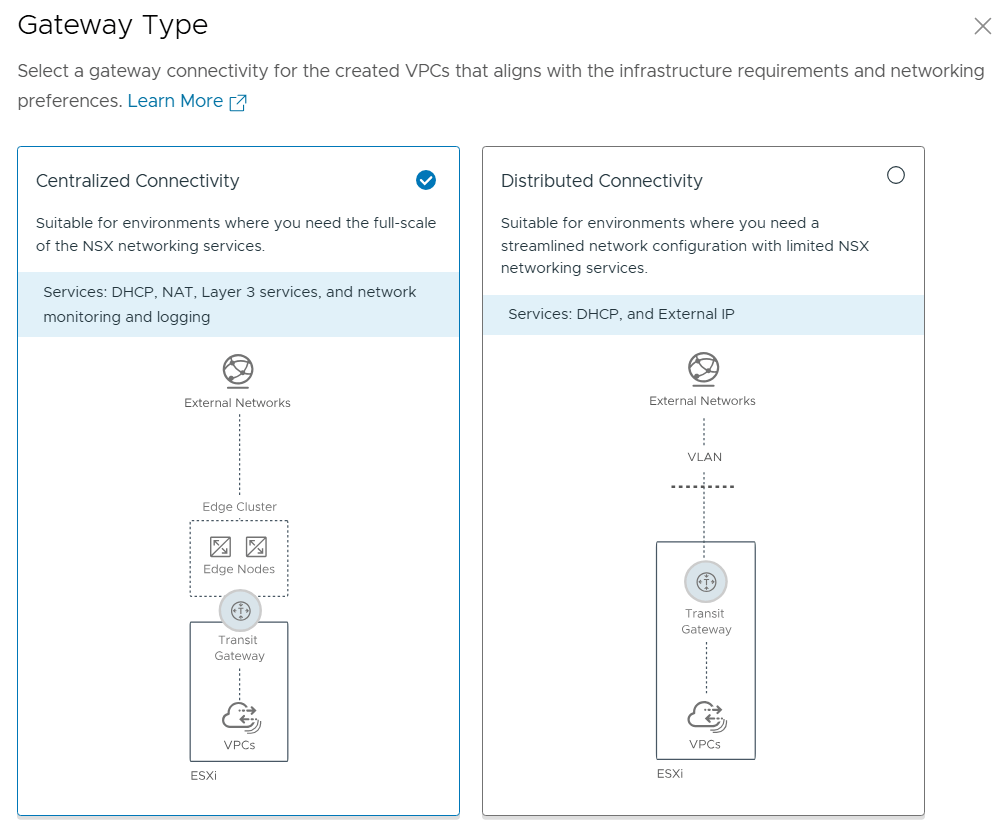Click the Edge Cluster label
The width and height of the screenshot is (1007, 836).
[x=239, y=507]
